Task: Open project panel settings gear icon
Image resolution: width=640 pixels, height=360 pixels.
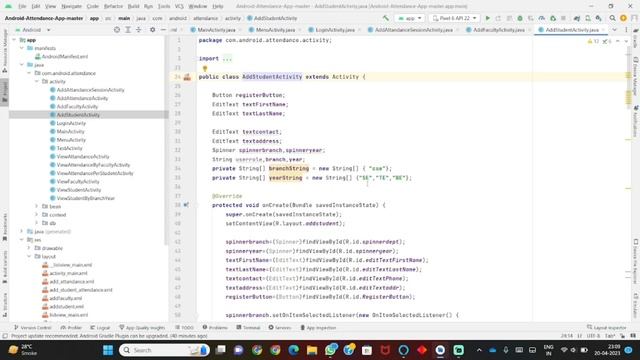Action: (x=152, y=30)
